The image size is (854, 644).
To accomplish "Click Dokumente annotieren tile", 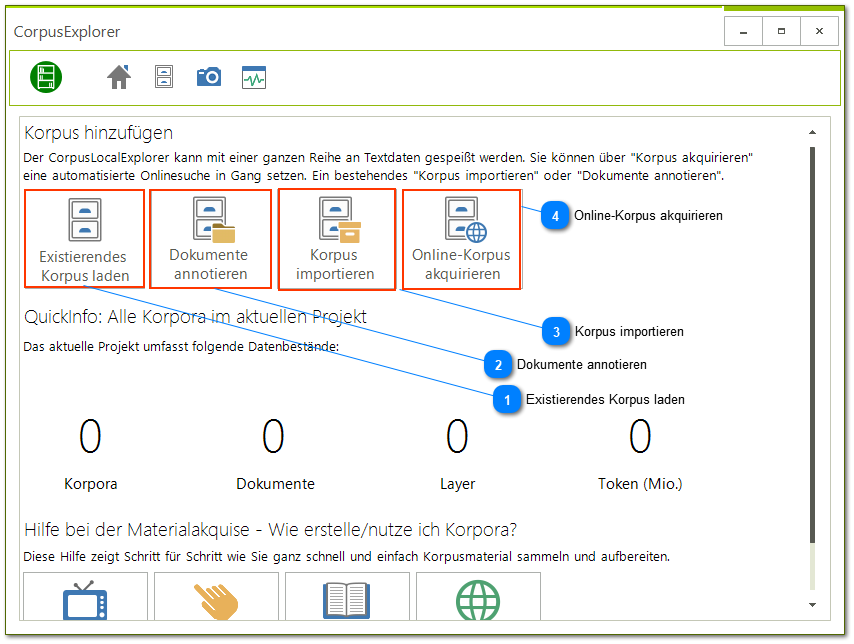I will click(x=210, y=239).
